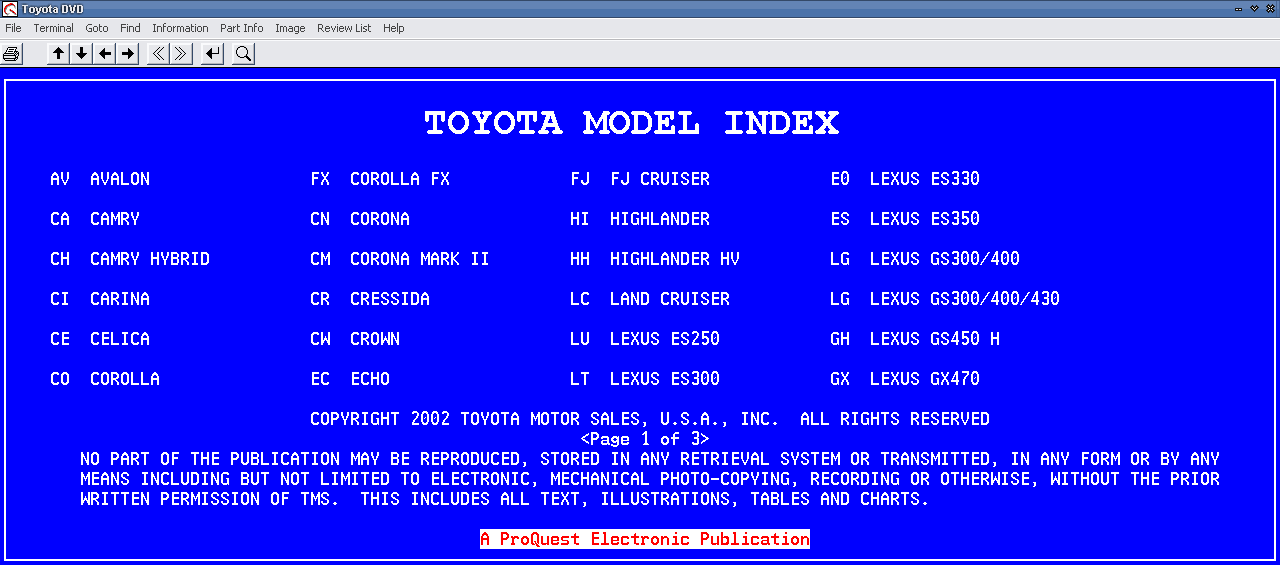Open the Help menu
This screenshot has width=1280, height=565.
pos(394,28)
